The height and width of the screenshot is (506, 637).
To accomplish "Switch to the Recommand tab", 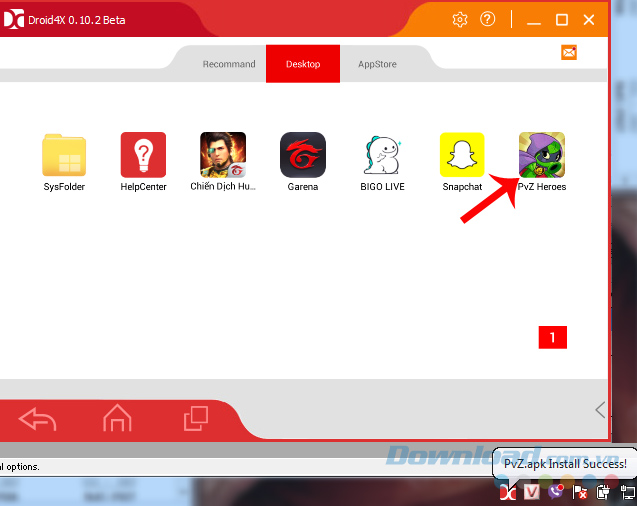I will (x=229, y=64).
